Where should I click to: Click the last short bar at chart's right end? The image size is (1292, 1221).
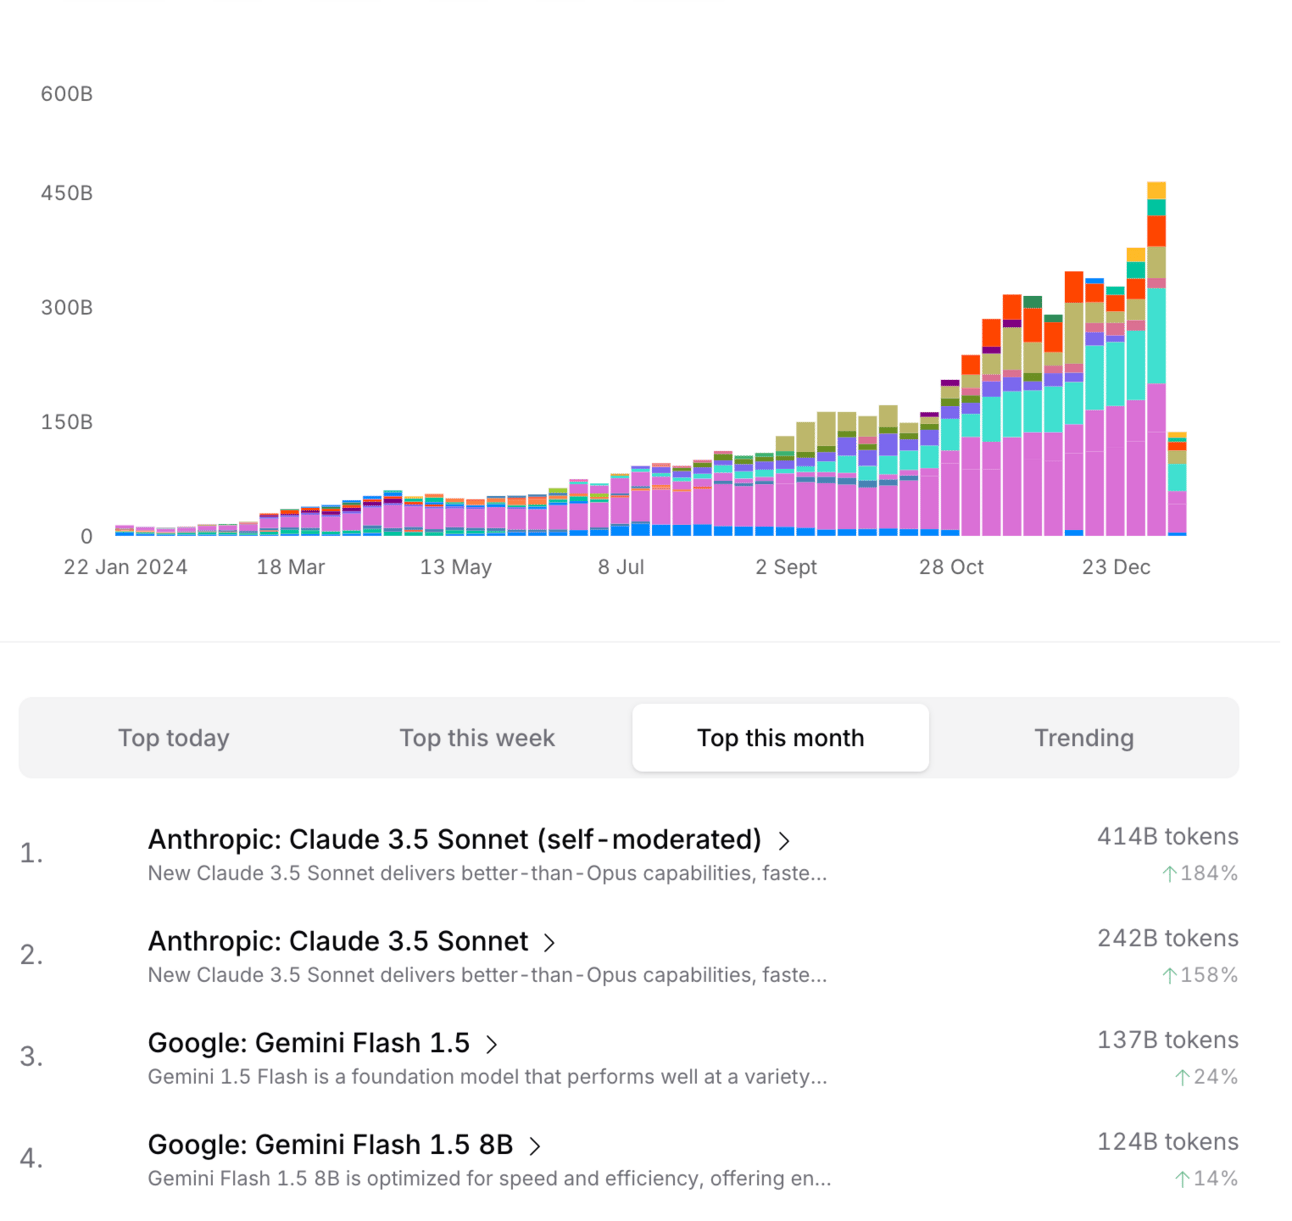1177,484
